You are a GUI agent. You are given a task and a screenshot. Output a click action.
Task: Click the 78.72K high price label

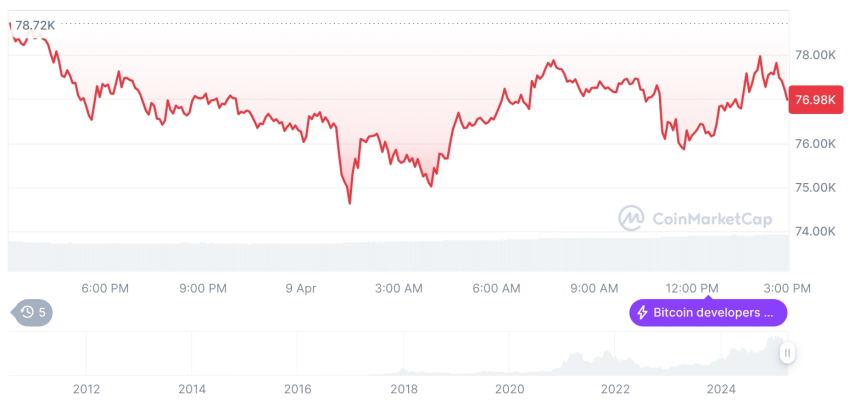[x=34, y=25]
